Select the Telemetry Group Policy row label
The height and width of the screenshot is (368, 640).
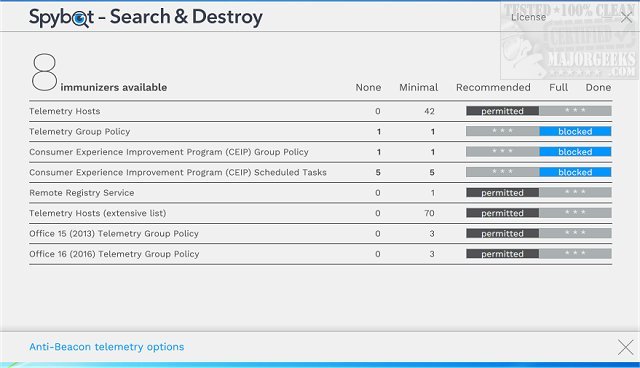tap(80, 131)
